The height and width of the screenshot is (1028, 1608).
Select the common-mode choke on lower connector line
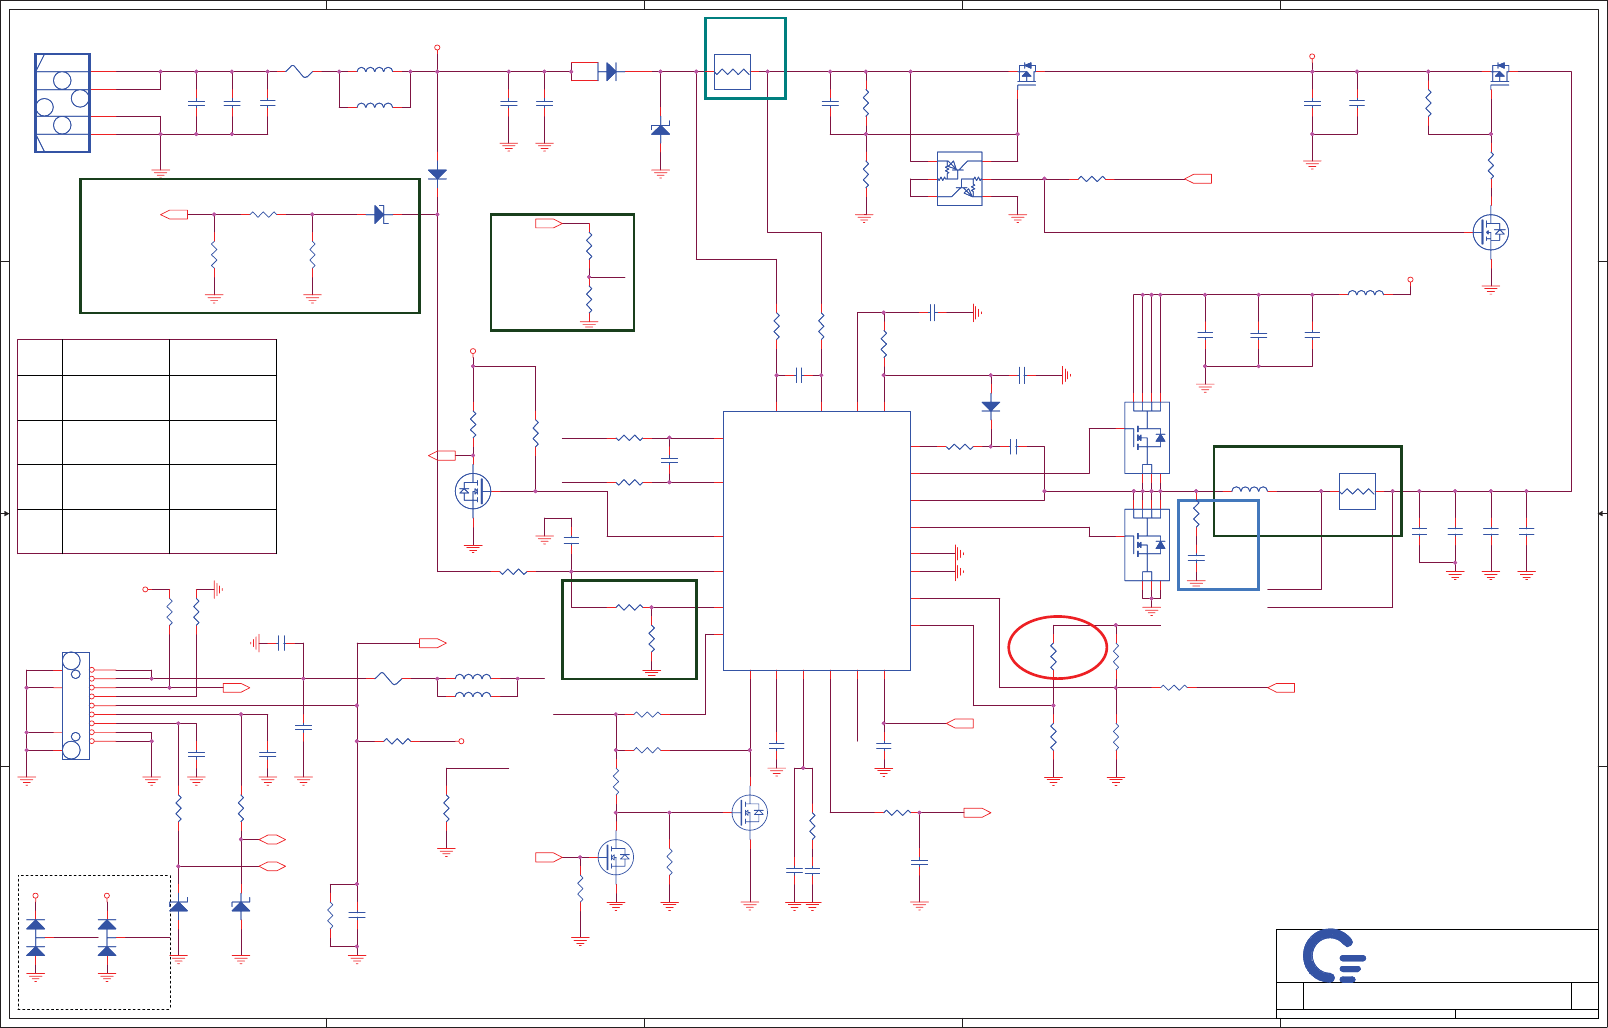coord(473,686)
